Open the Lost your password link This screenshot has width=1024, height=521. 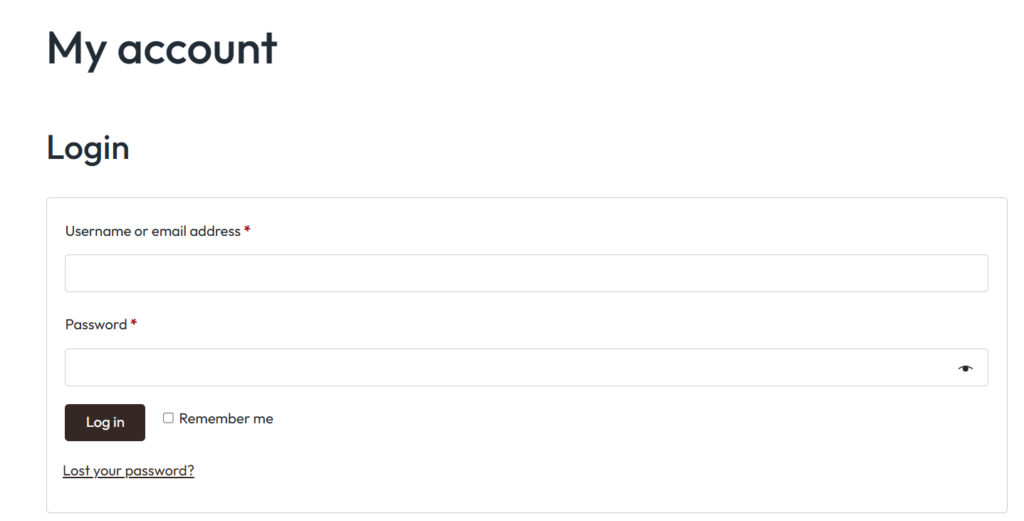pos(128,470)
